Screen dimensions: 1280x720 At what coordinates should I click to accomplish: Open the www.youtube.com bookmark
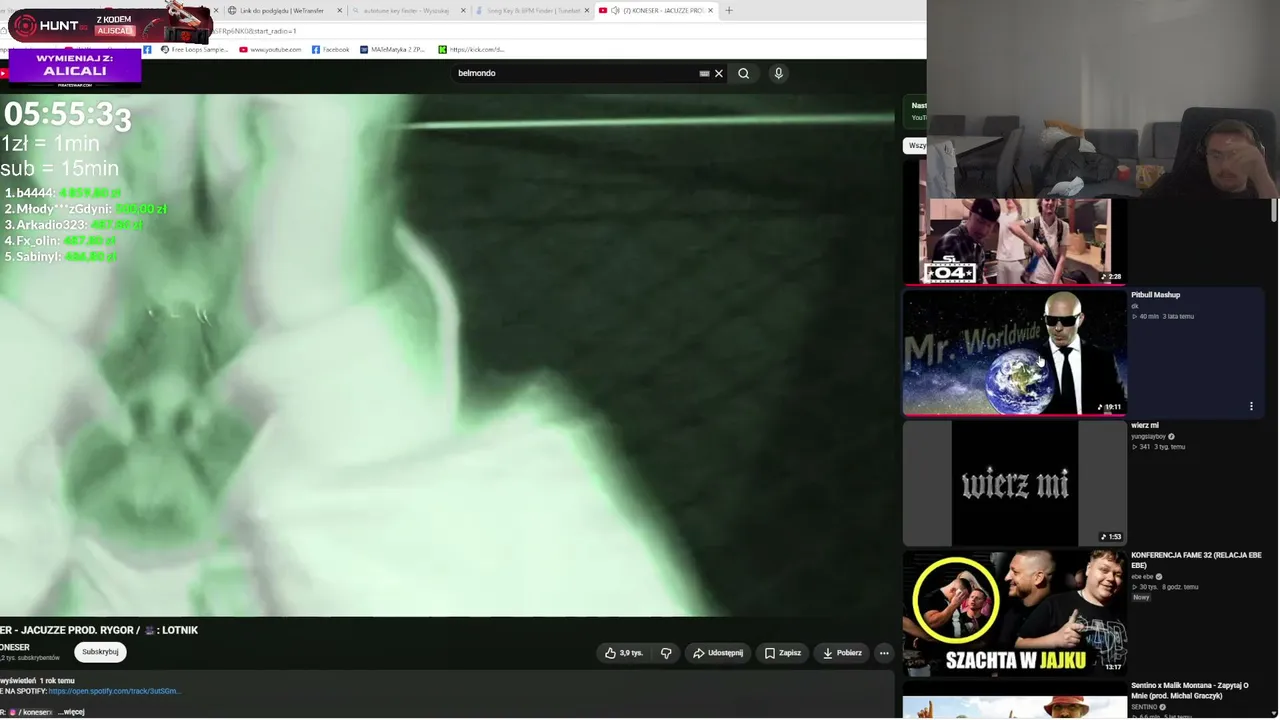tap(270, 49)
